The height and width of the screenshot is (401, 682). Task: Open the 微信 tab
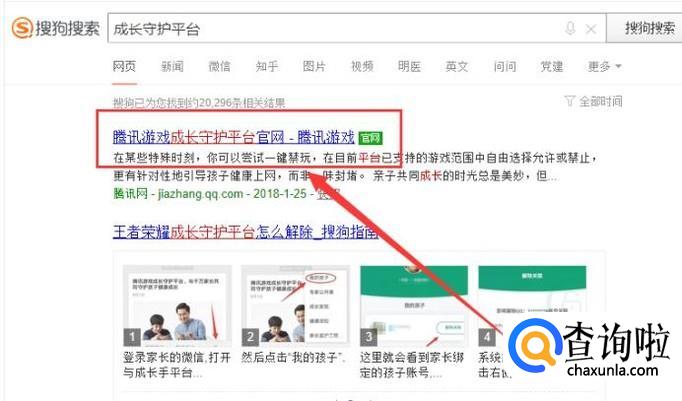click(x=219, y=66)
